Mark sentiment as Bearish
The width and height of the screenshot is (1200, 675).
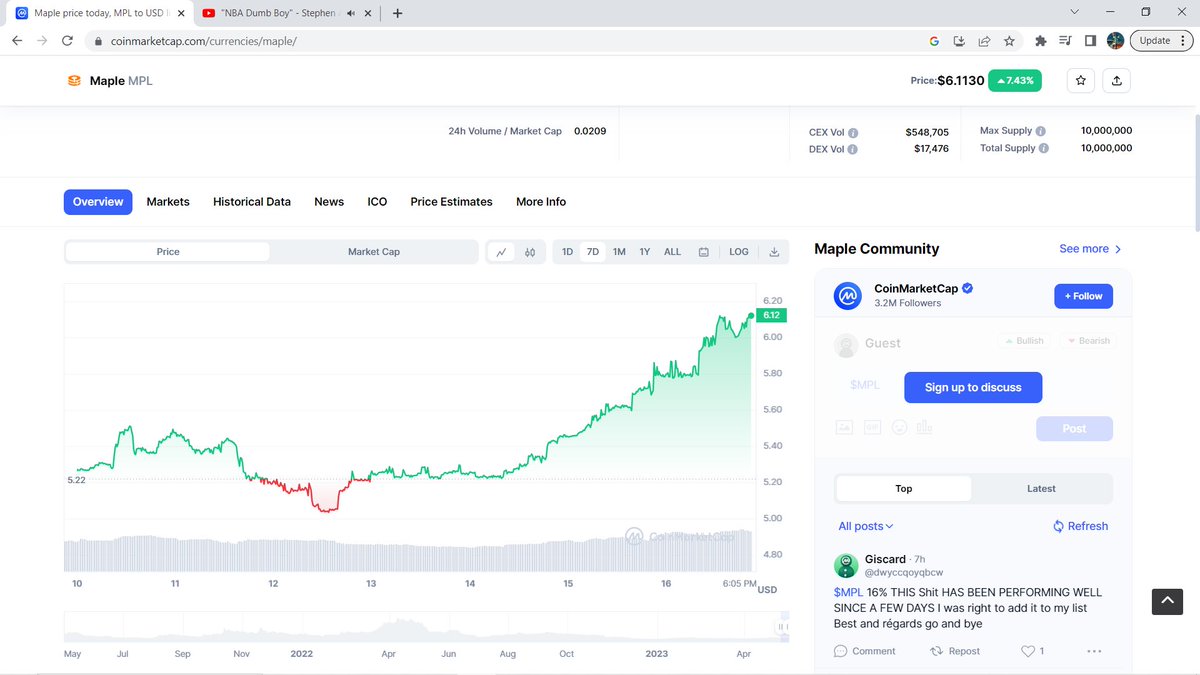[x=1088, y=341]
